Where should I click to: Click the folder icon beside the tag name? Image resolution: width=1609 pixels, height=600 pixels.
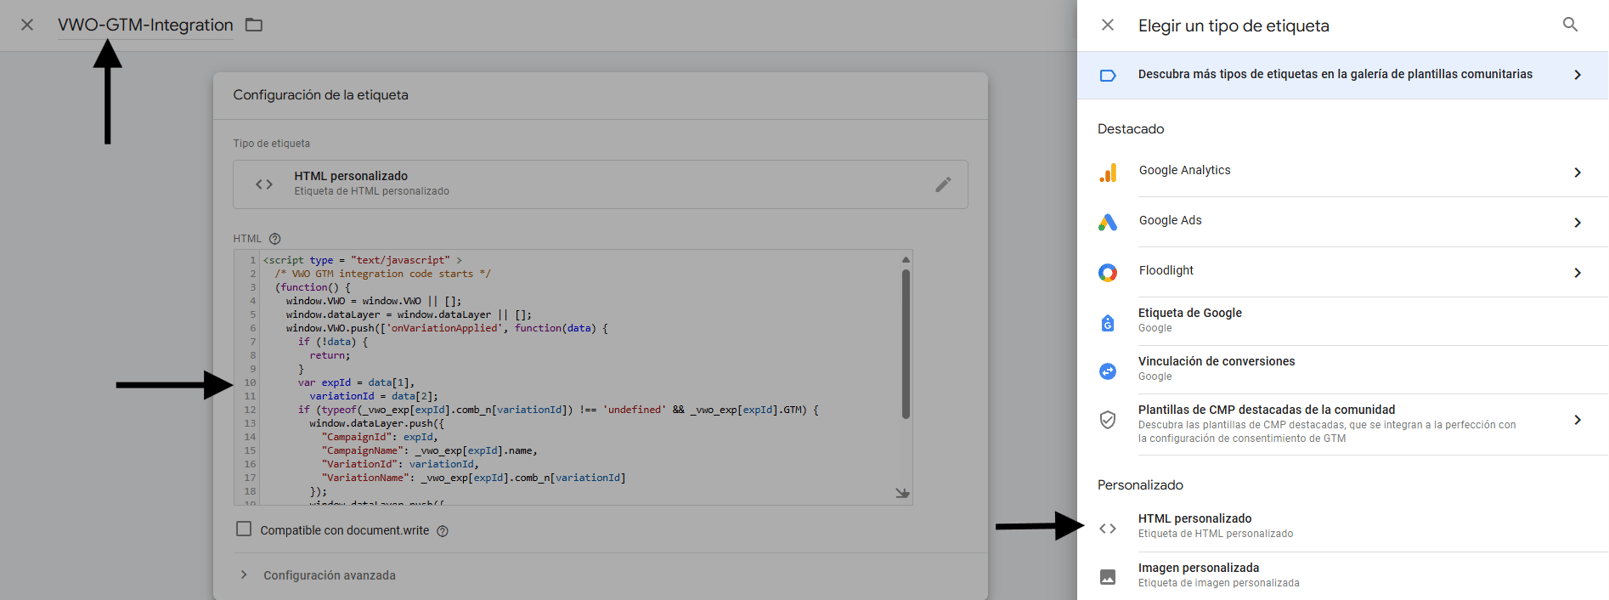254,25
